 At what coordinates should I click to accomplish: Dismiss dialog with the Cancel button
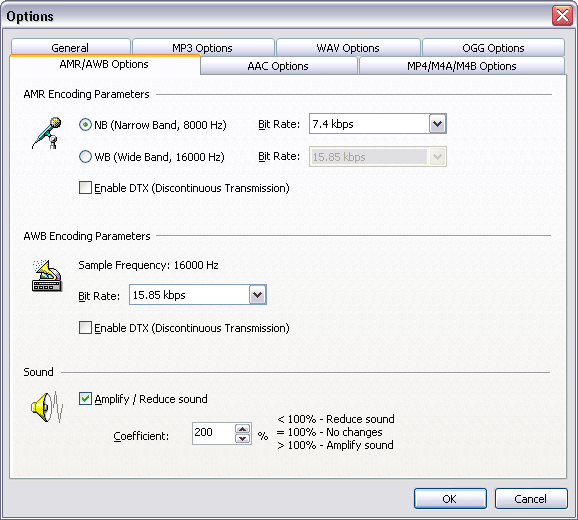pyautogui.click(x=531, y=499)
